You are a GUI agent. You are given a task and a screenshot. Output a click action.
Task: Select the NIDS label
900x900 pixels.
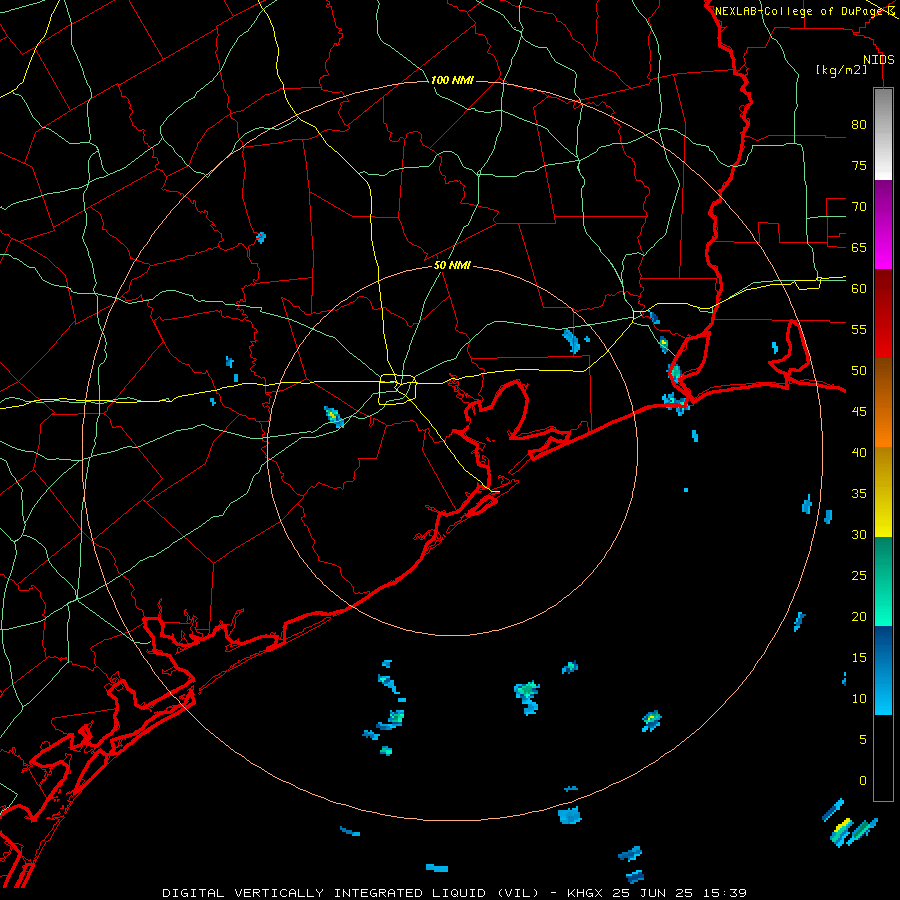pyautogui.click(x=879, y=60)
